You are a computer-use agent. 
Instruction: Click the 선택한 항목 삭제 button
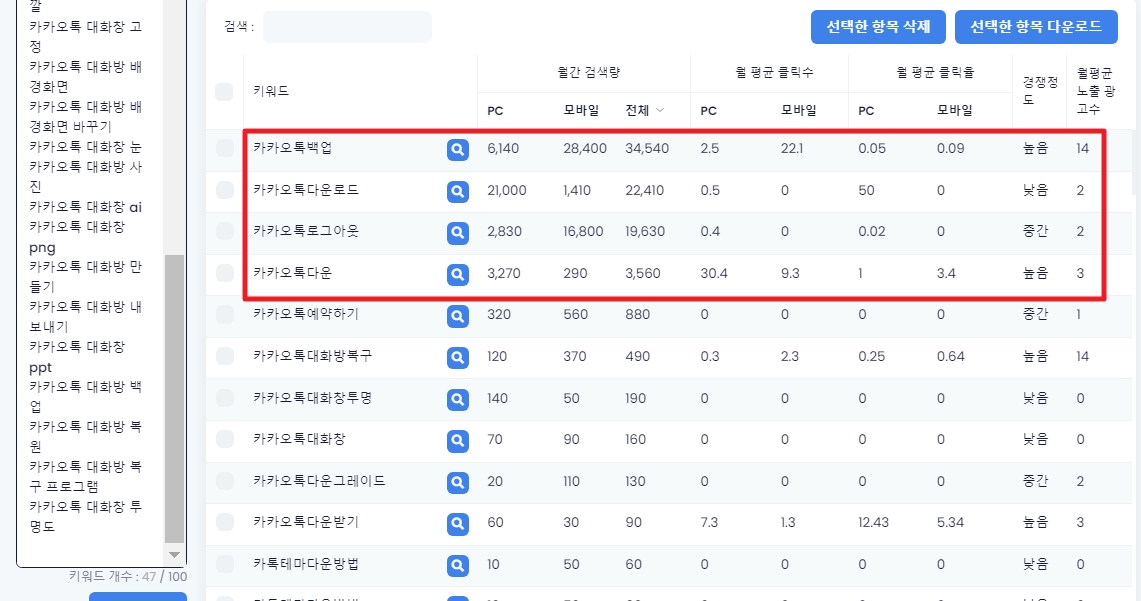[877, 26]
